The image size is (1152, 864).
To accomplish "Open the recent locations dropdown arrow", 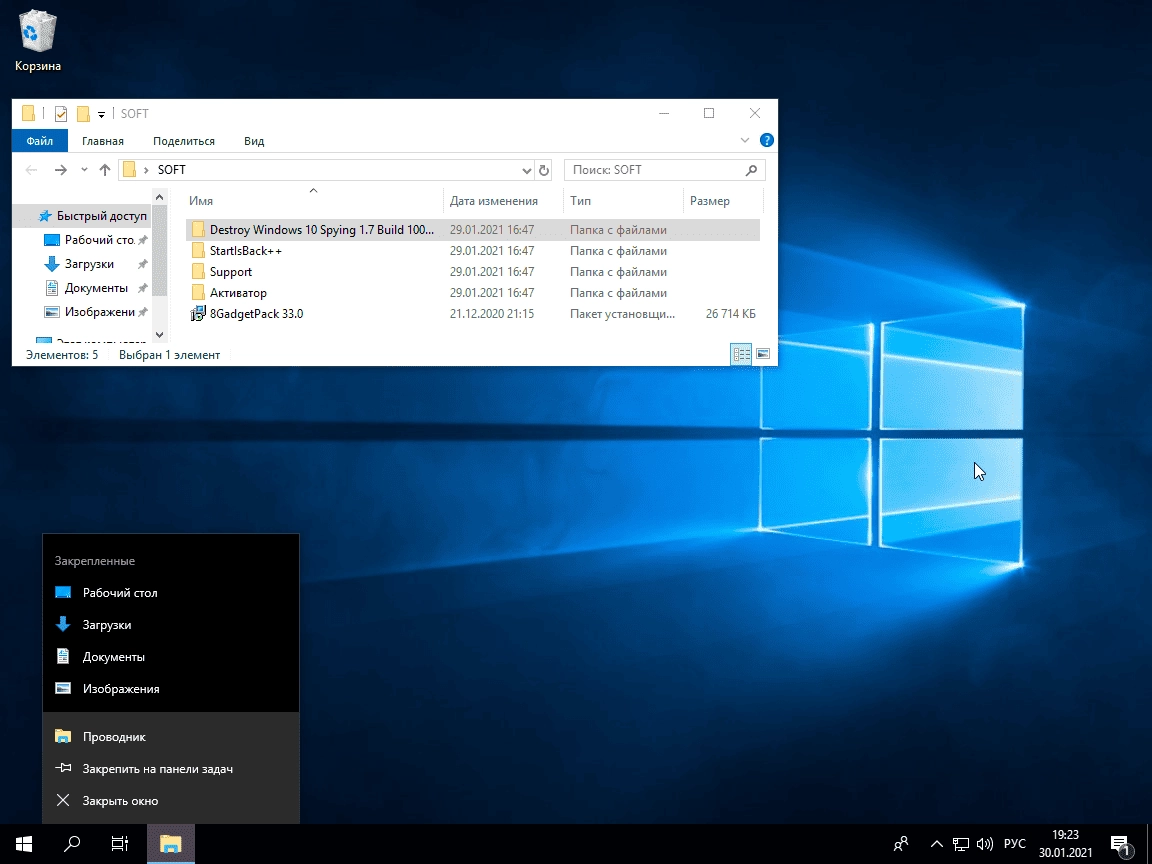I will point(84,170).
